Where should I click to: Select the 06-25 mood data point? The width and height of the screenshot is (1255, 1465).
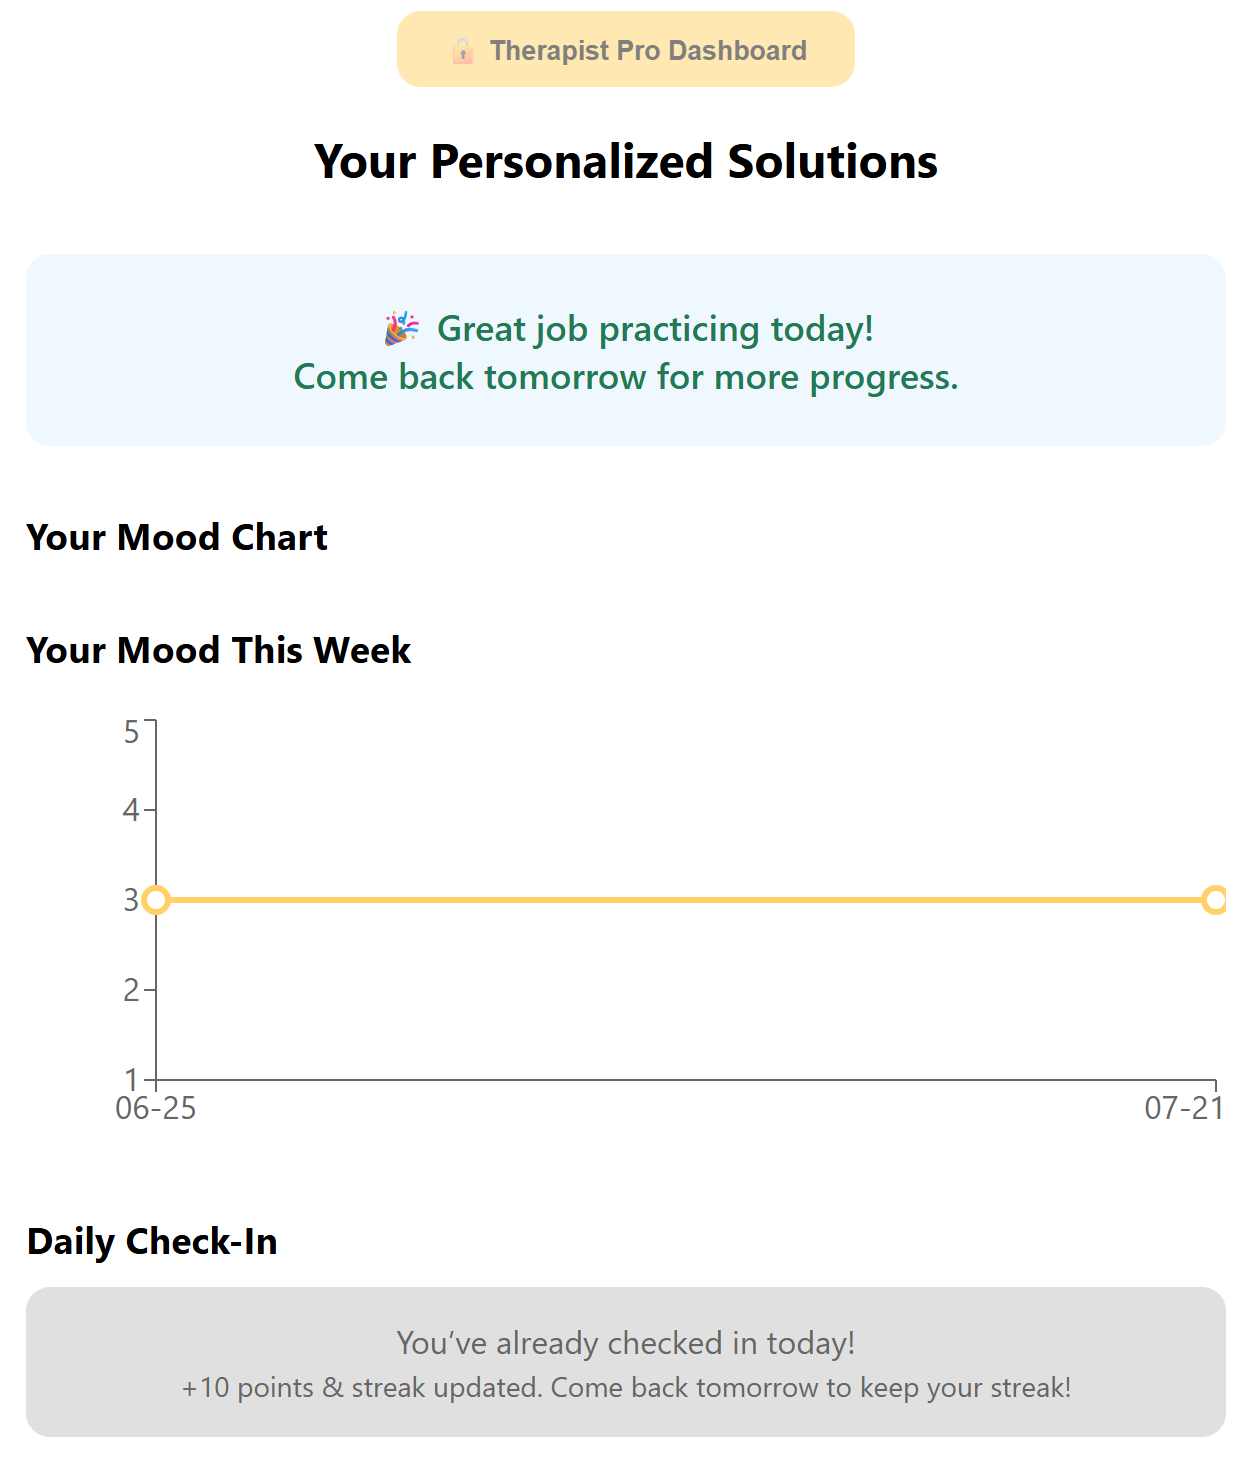pos(156,900)
